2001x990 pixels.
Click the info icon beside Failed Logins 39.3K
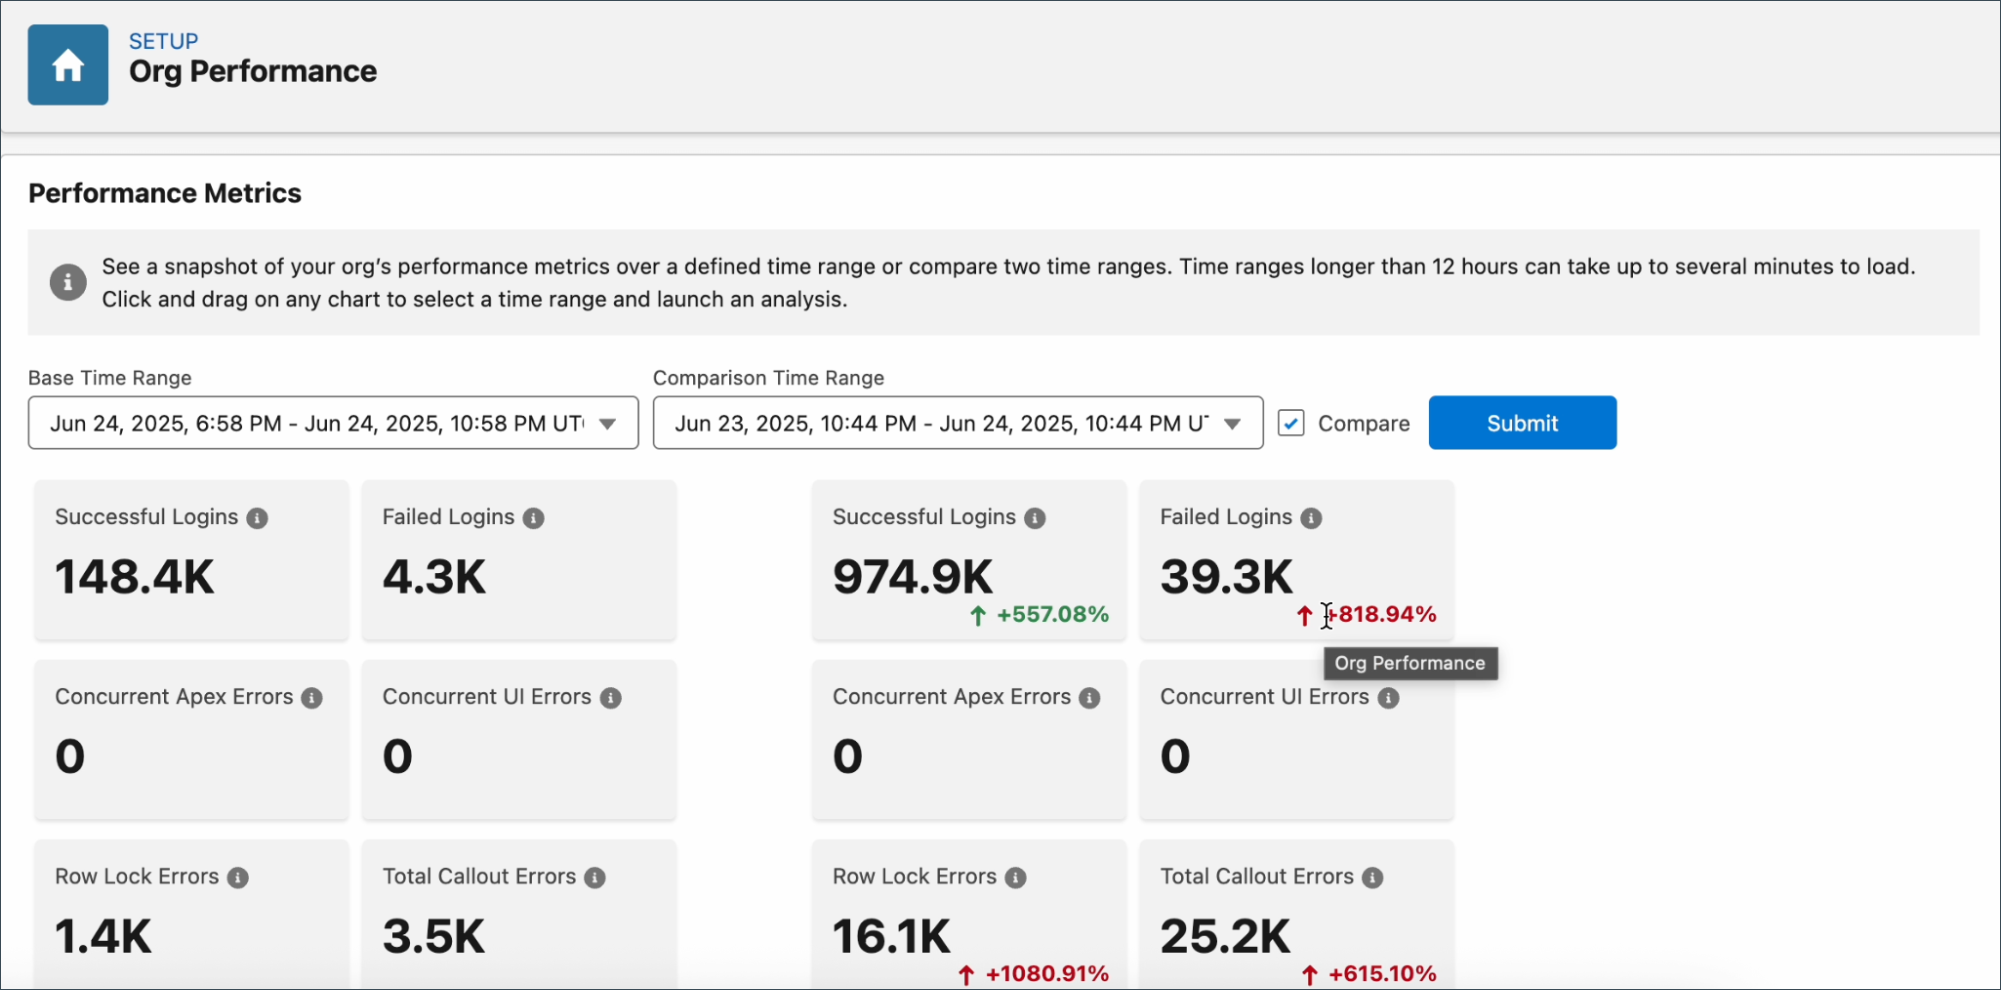pos(1311,518)
